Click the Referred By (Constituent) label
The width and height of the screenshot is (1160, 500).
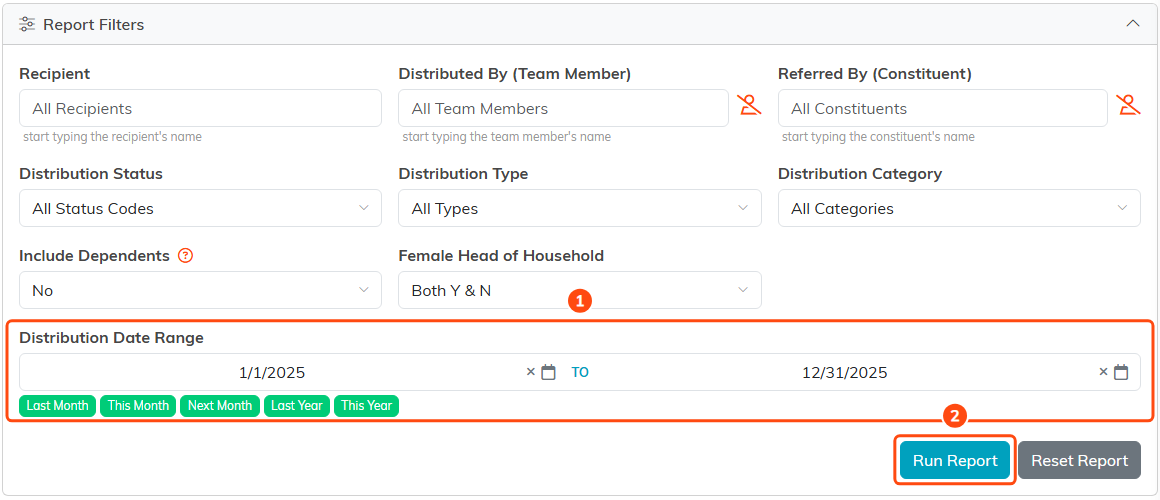coord(874,74)
